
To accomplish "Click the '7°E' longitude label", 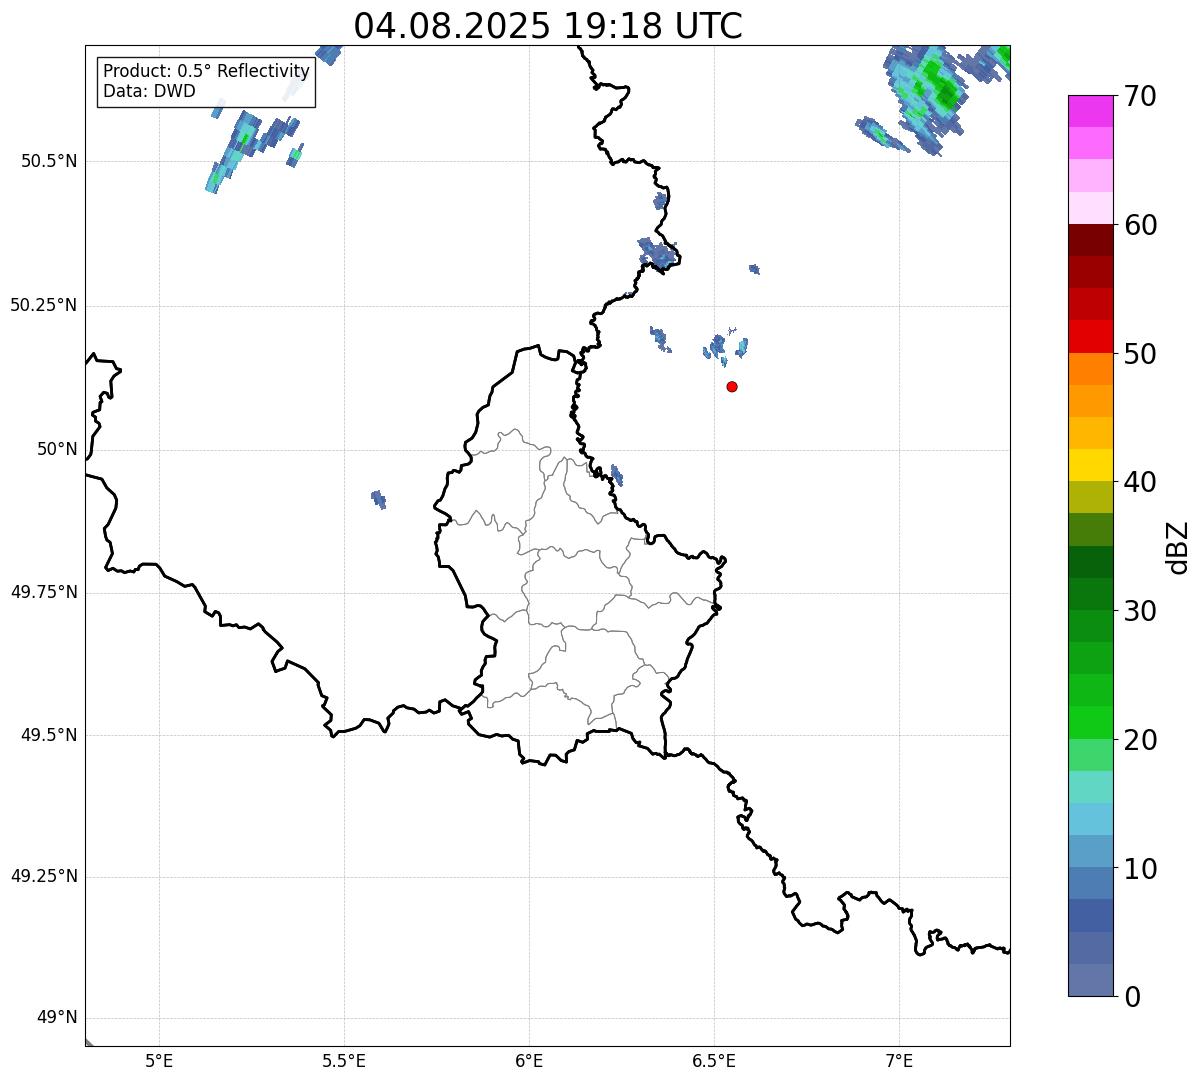I will coord(899,1060).
